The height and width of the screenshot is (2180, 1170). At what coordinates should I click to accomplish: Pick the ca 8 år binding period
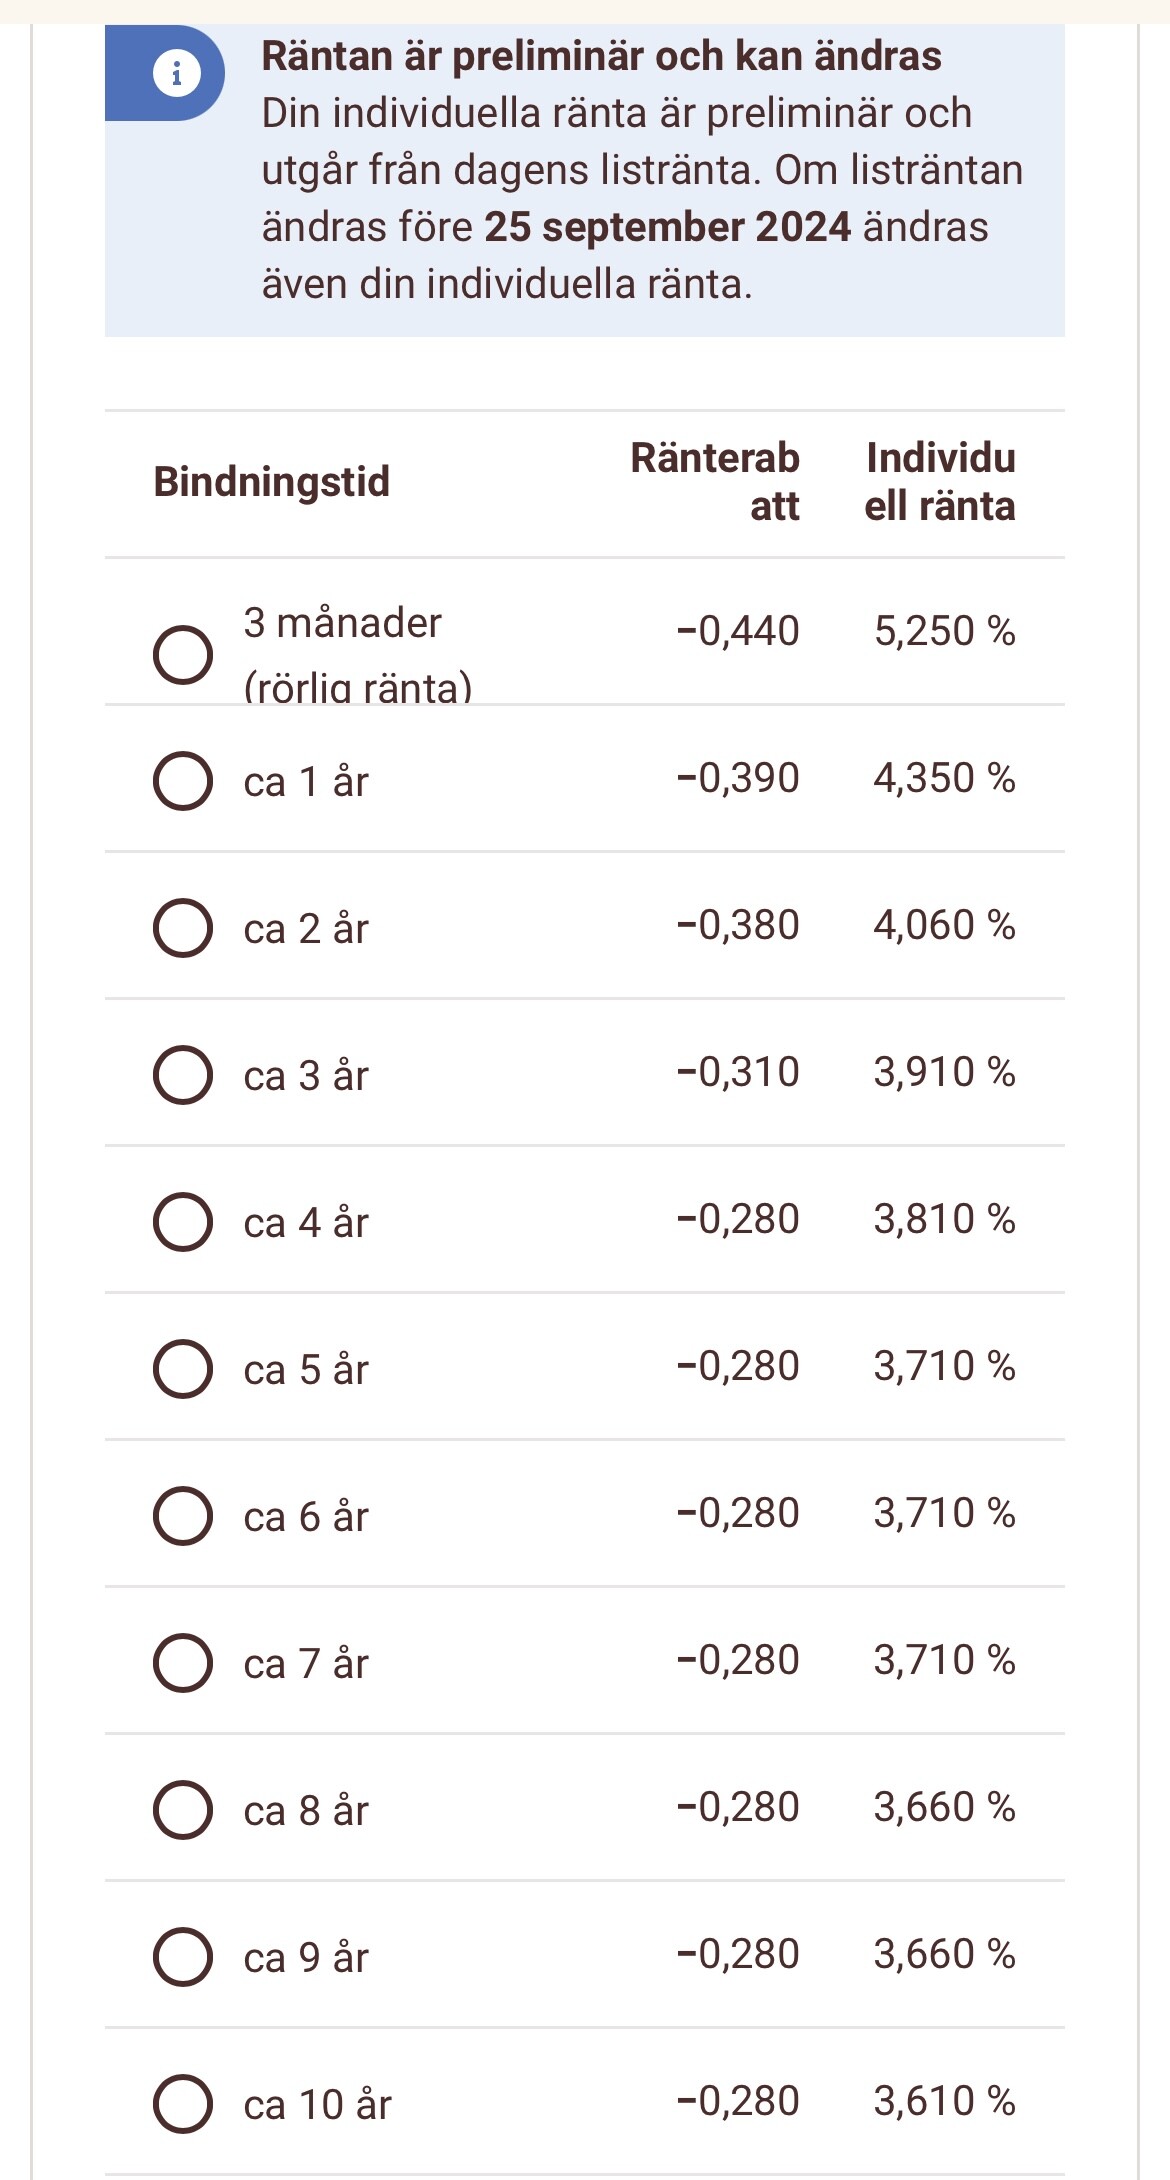[183, 1810]
